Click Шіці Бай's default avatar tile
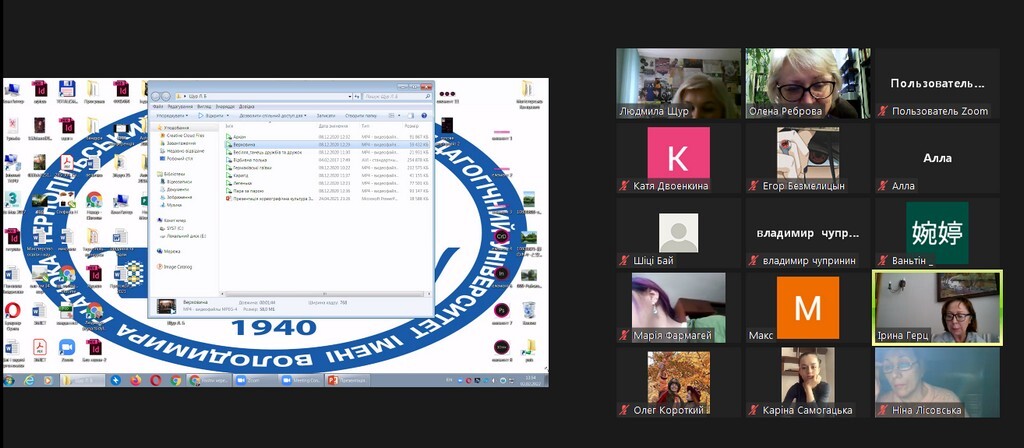 (x=679, y=233)
